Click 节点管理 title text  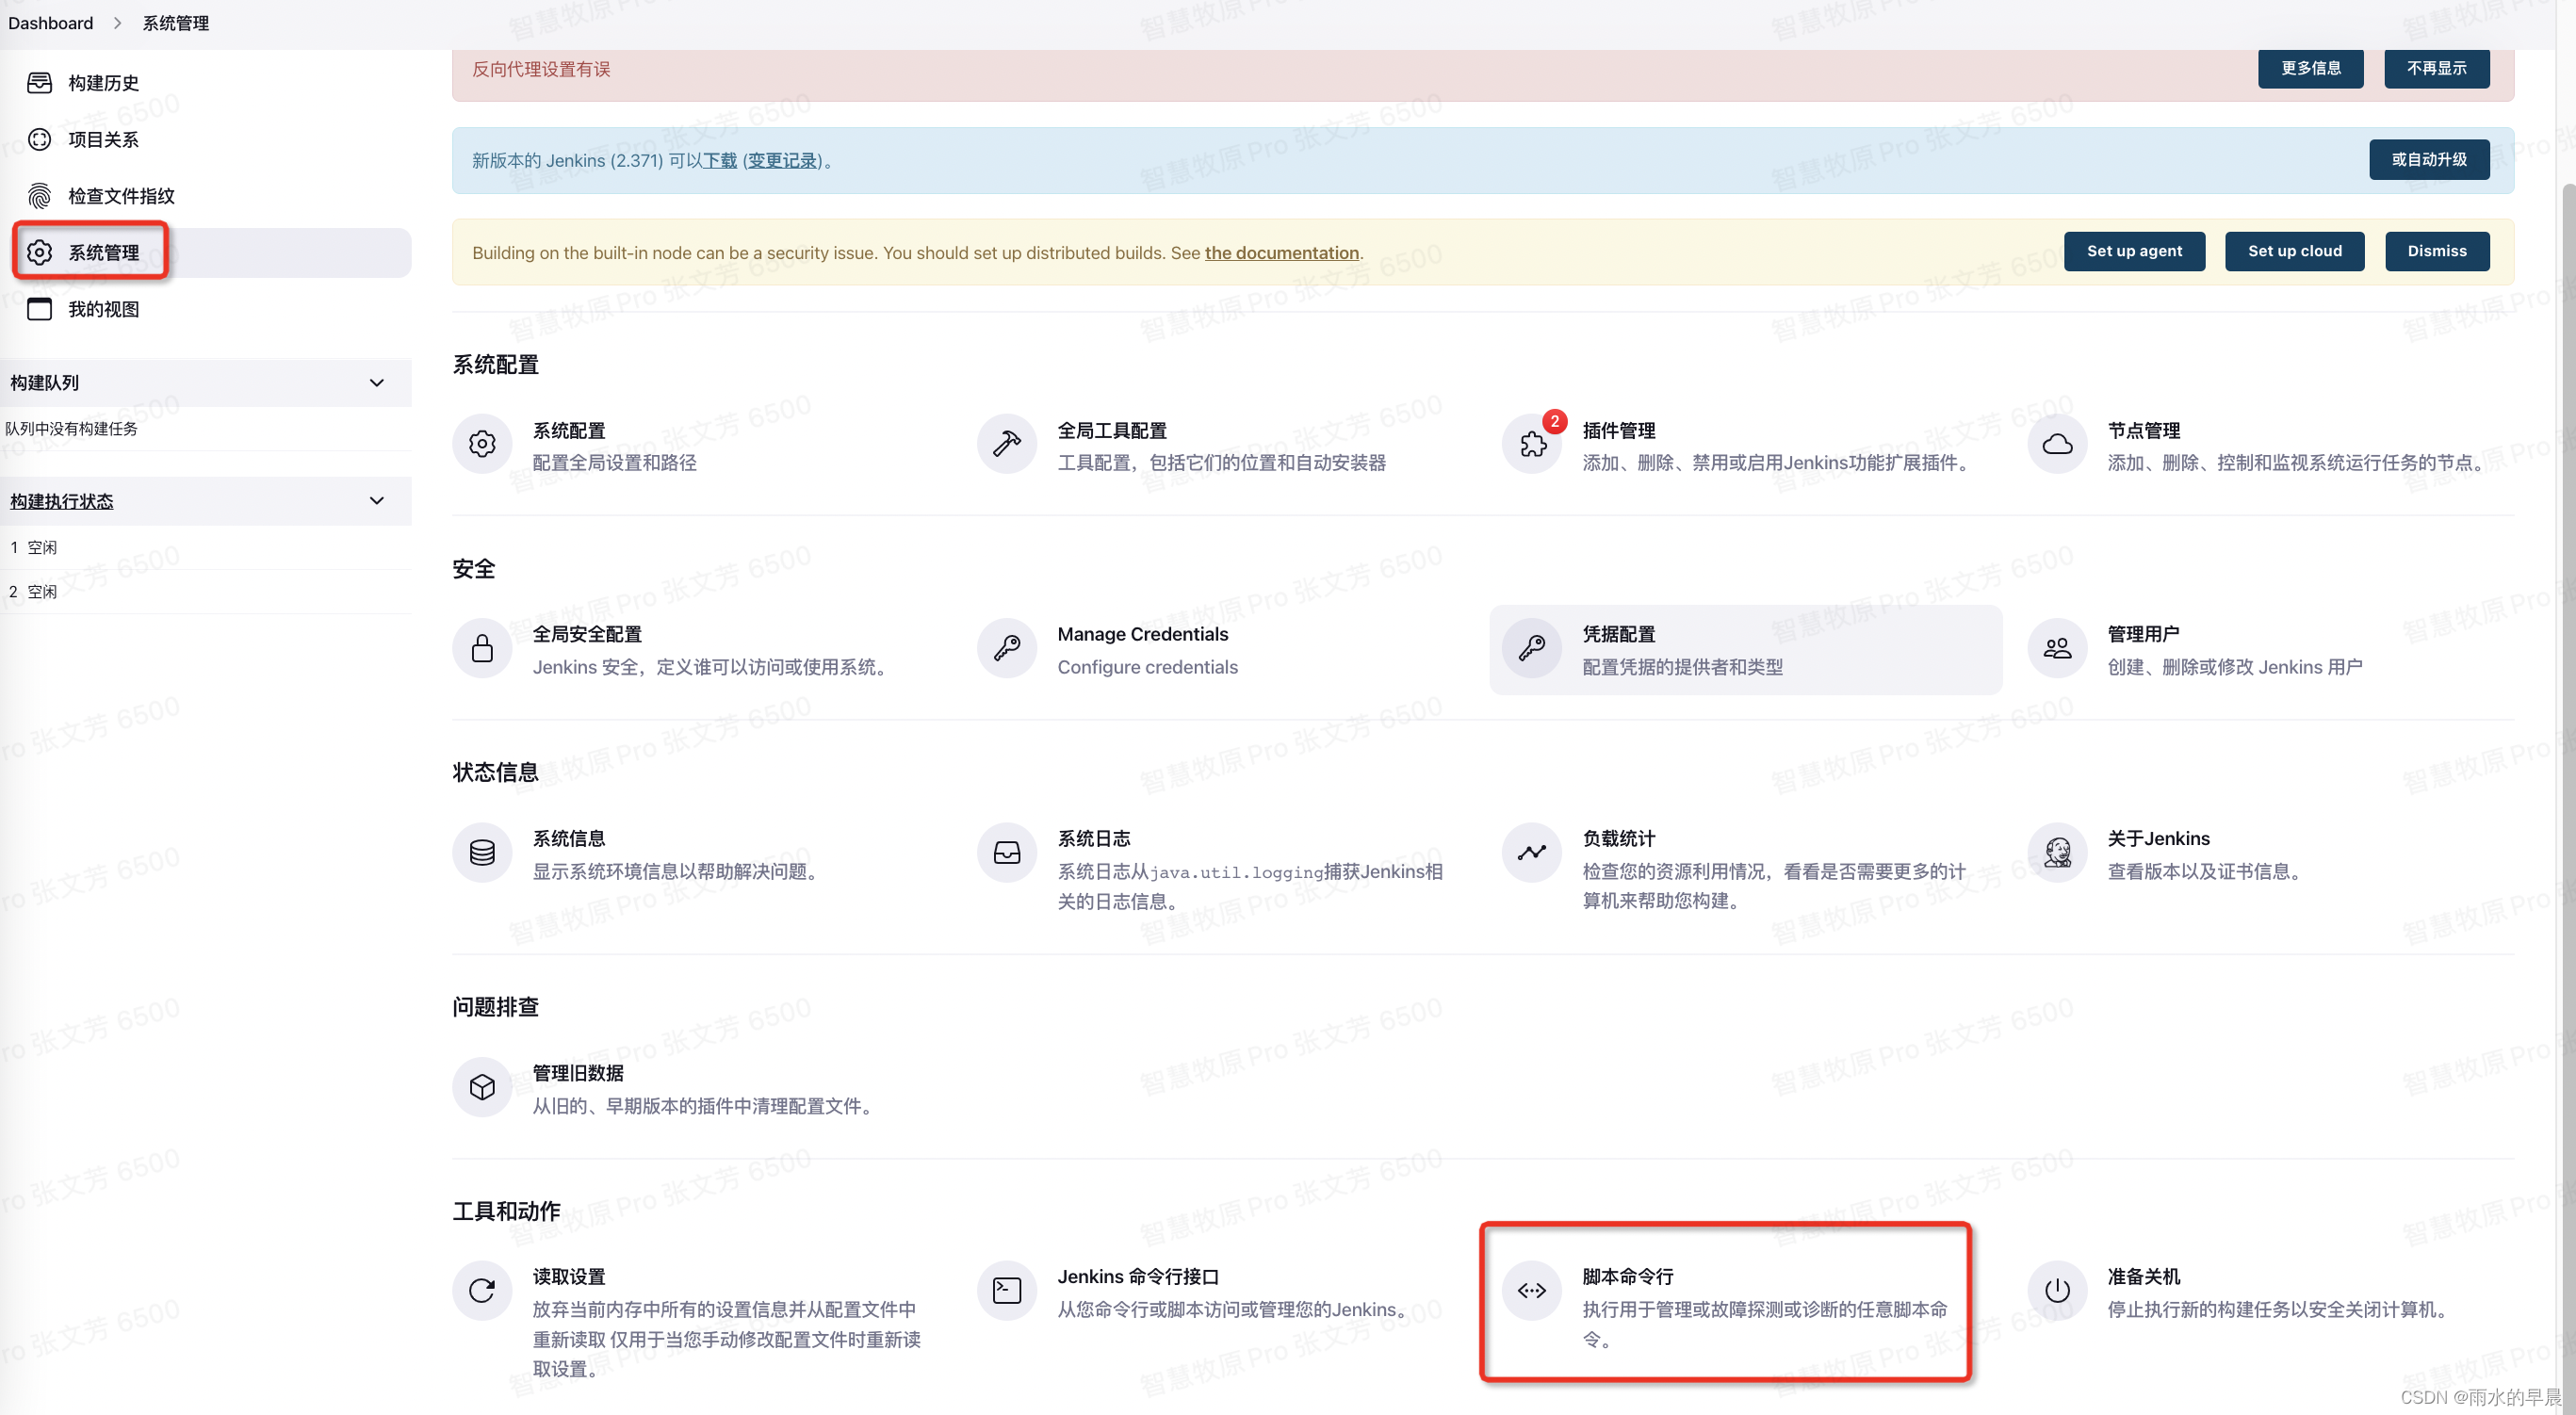tap(2143, 430)
